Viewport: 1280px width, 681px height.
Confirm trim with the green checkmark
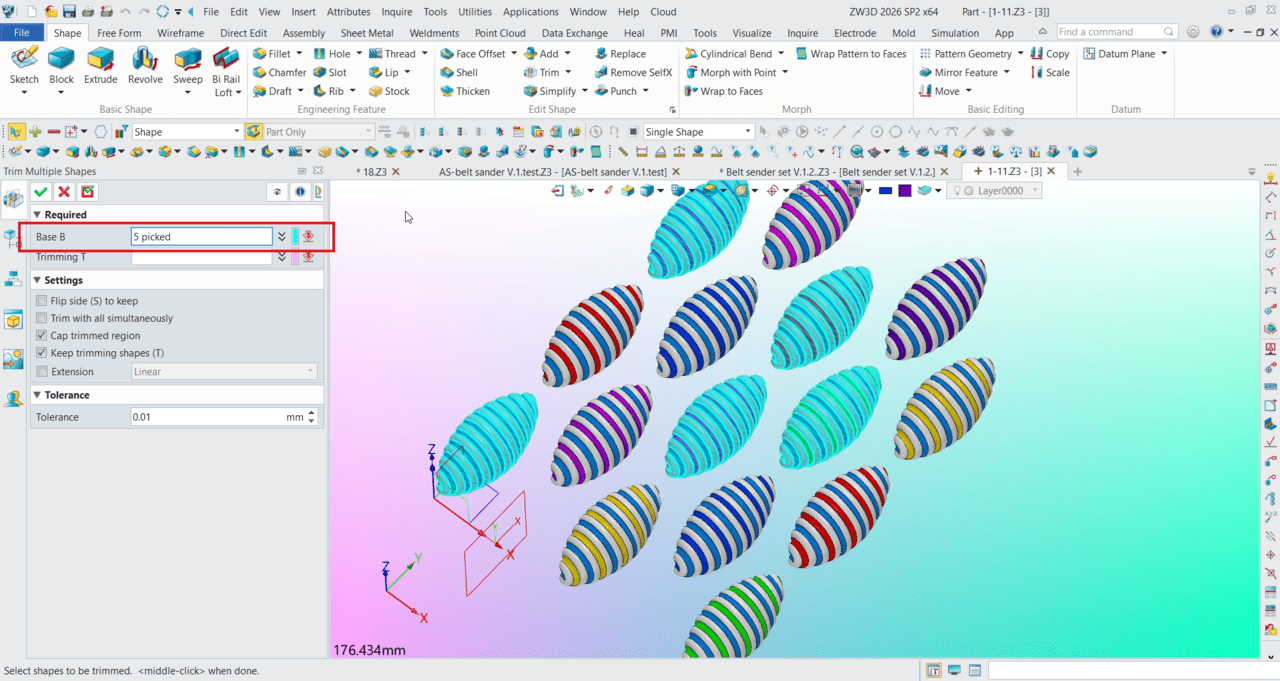[41, 191]
